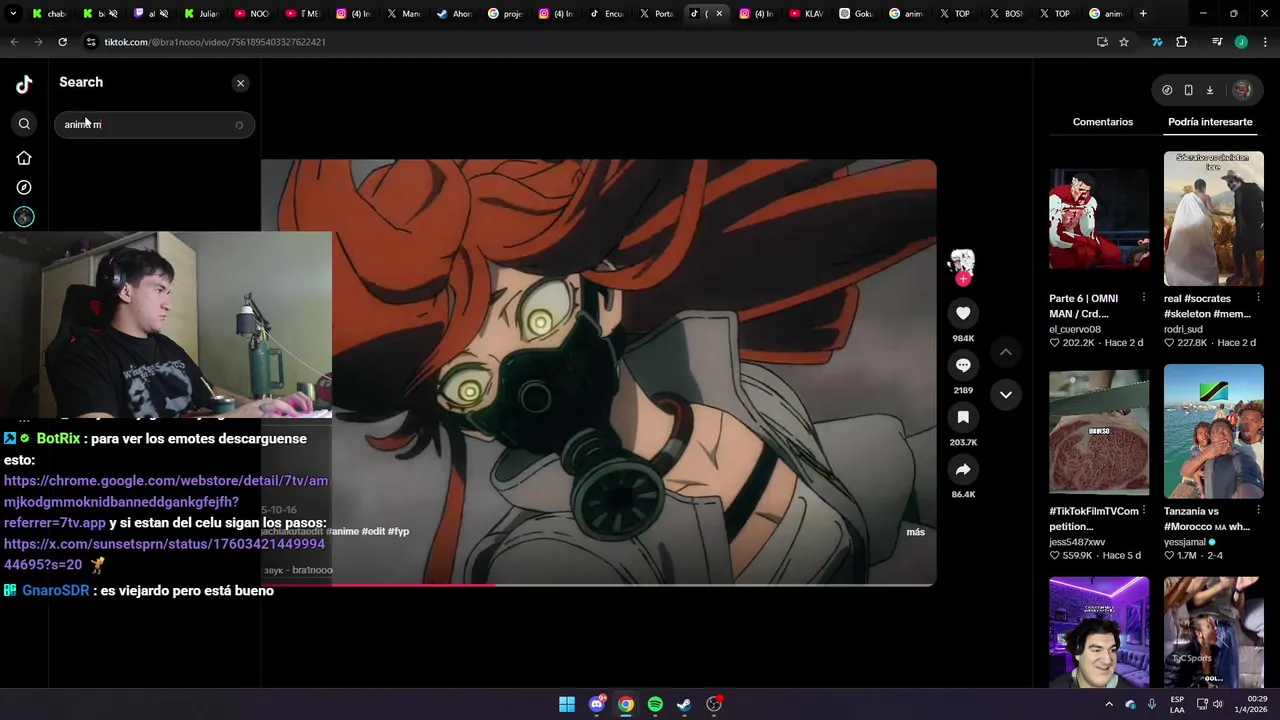The width and height of the screenshot is (1280, 720).
Task: Share video with the arrow icon
Action: point(963,470)
